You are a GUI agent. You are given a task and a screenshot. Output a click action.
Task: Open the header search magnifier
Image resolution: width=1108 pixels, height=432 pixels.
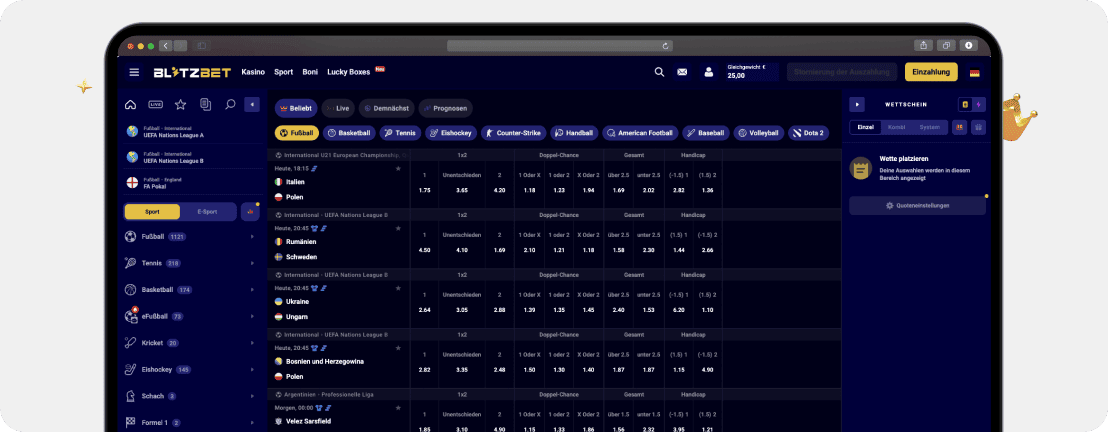(659, 72)
